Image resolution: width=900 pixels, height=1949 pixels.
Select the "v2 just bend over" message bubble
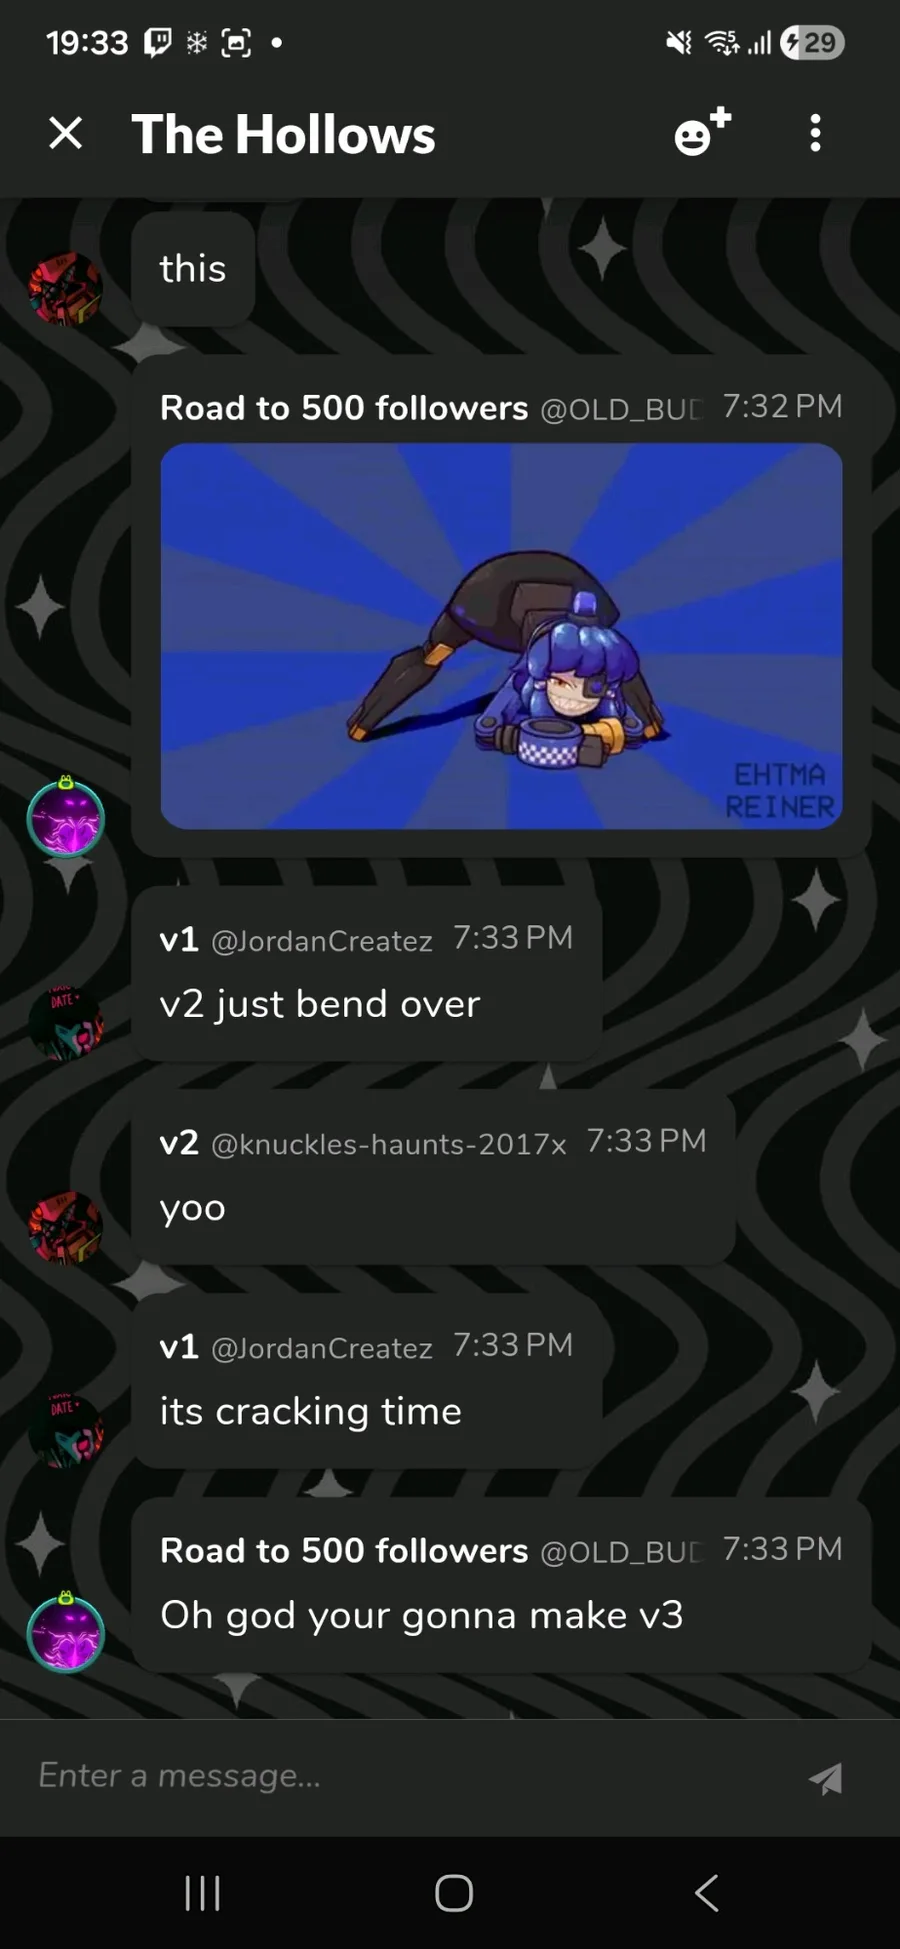[367, 974]
